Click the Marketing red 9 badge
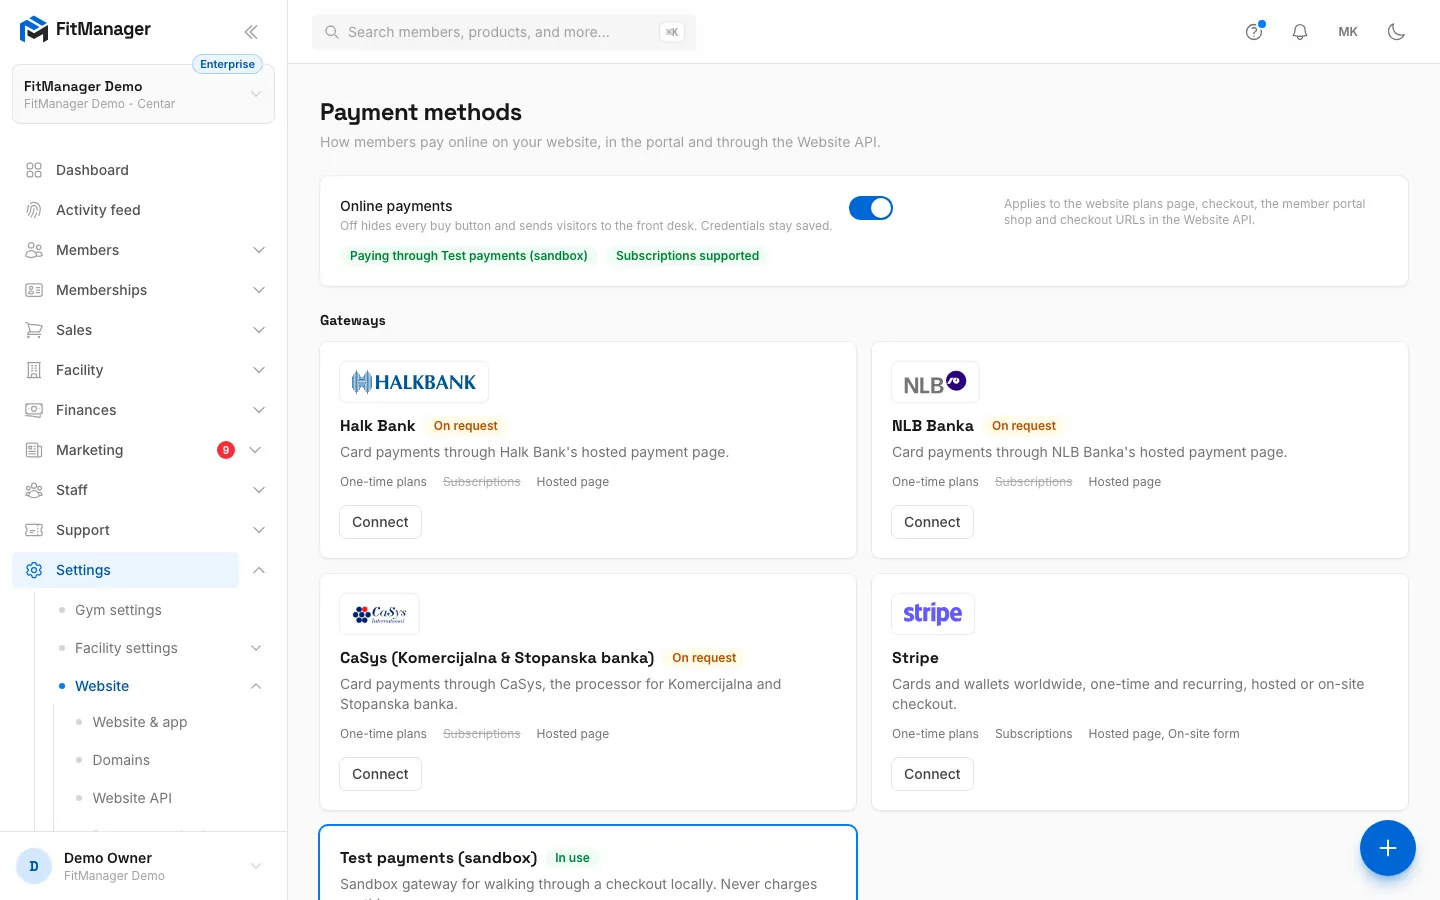1440x900 pixels. click(x=226, y=450)
